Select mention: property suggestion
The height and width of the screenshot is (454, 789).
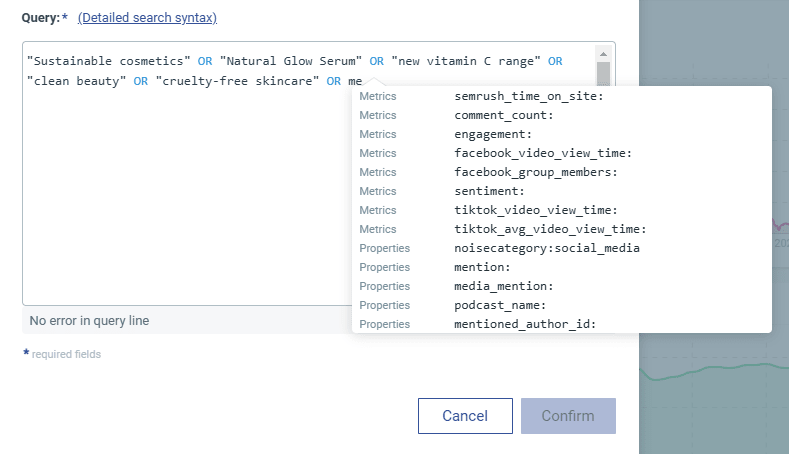click(482, 267)
